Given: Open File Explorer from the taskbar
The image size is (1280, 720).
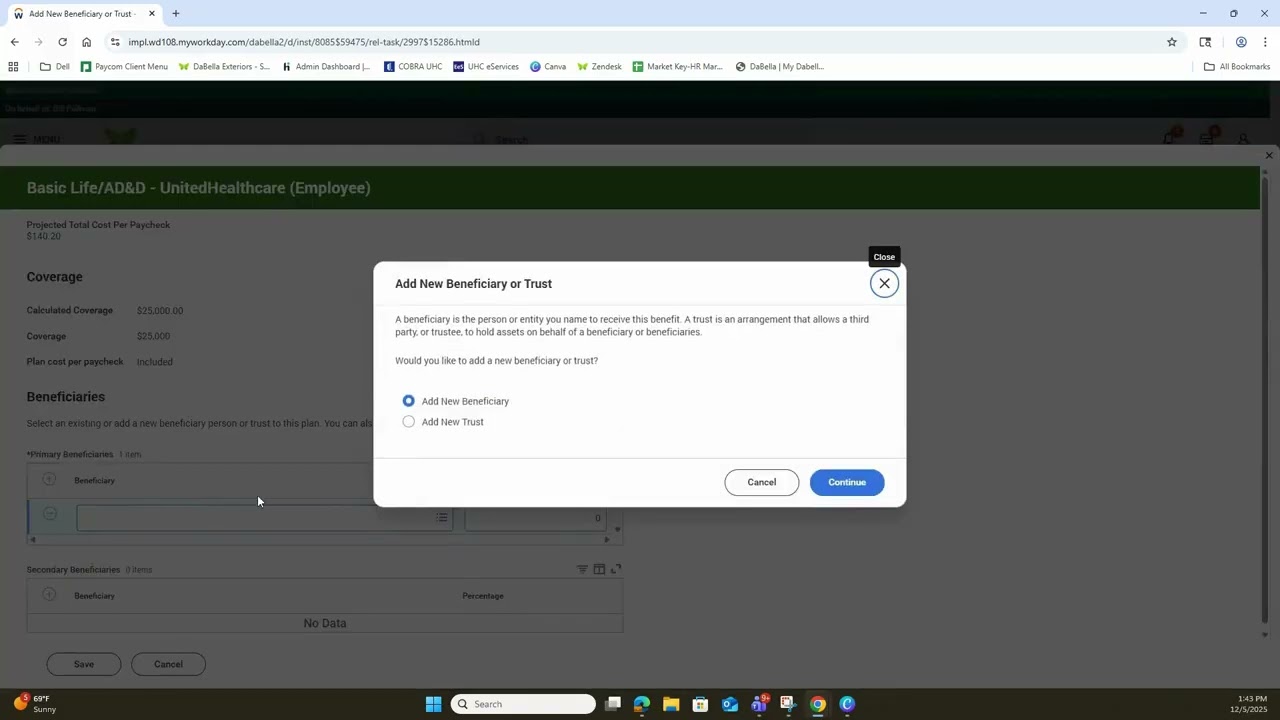Looking at the screenshot, I should pyautogui.click(x=671, y=704).
